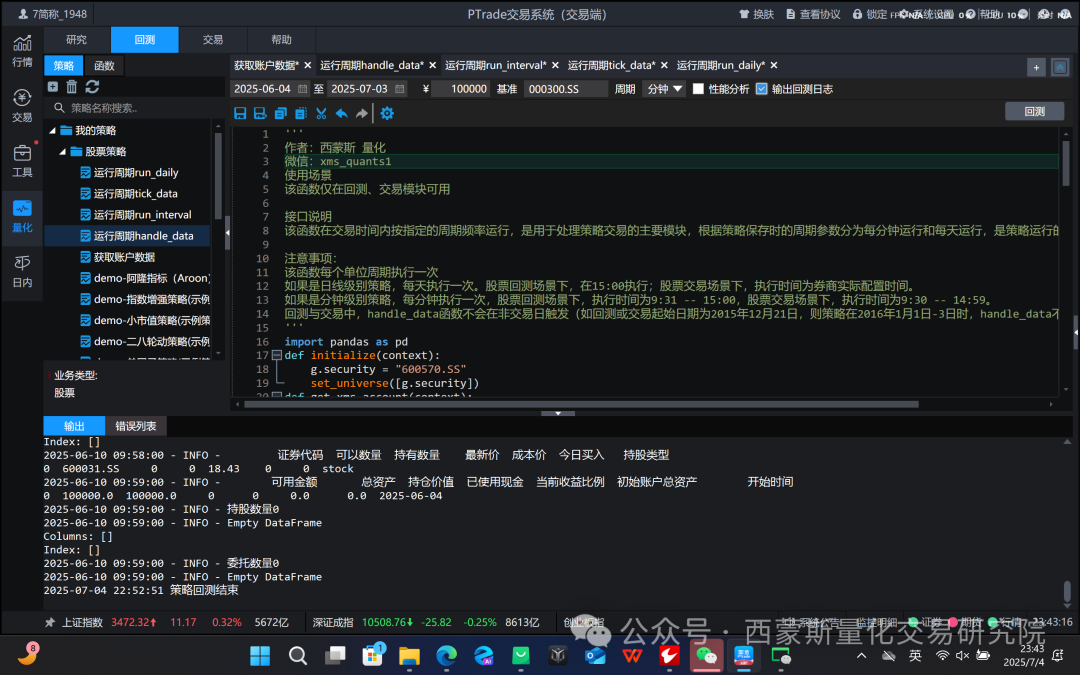Click the initial capital 100000 field
The width and height of the screenshot is (1080, 675).
click(460, 89)
